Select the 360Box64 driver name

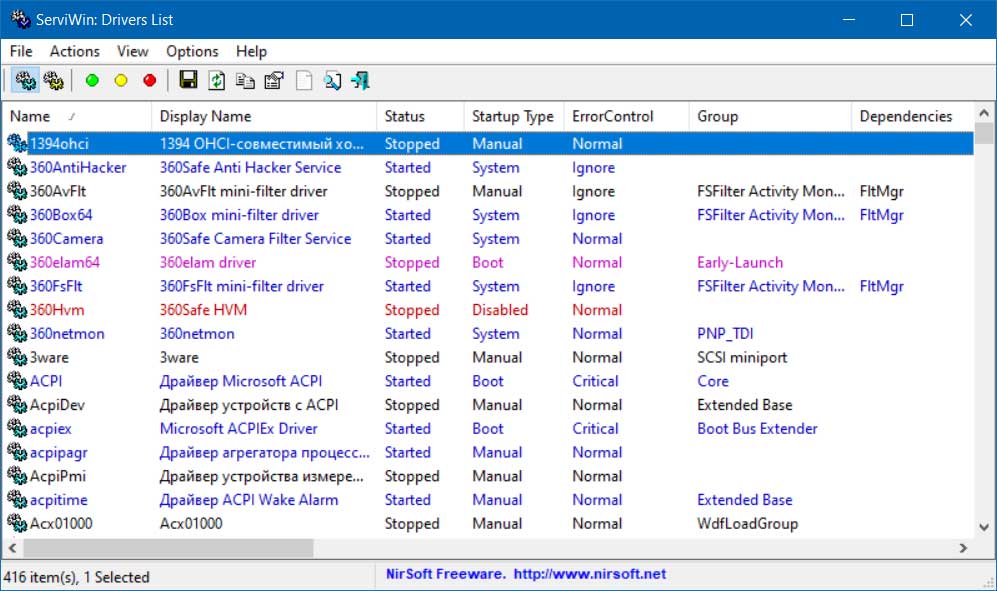point(61,215)
